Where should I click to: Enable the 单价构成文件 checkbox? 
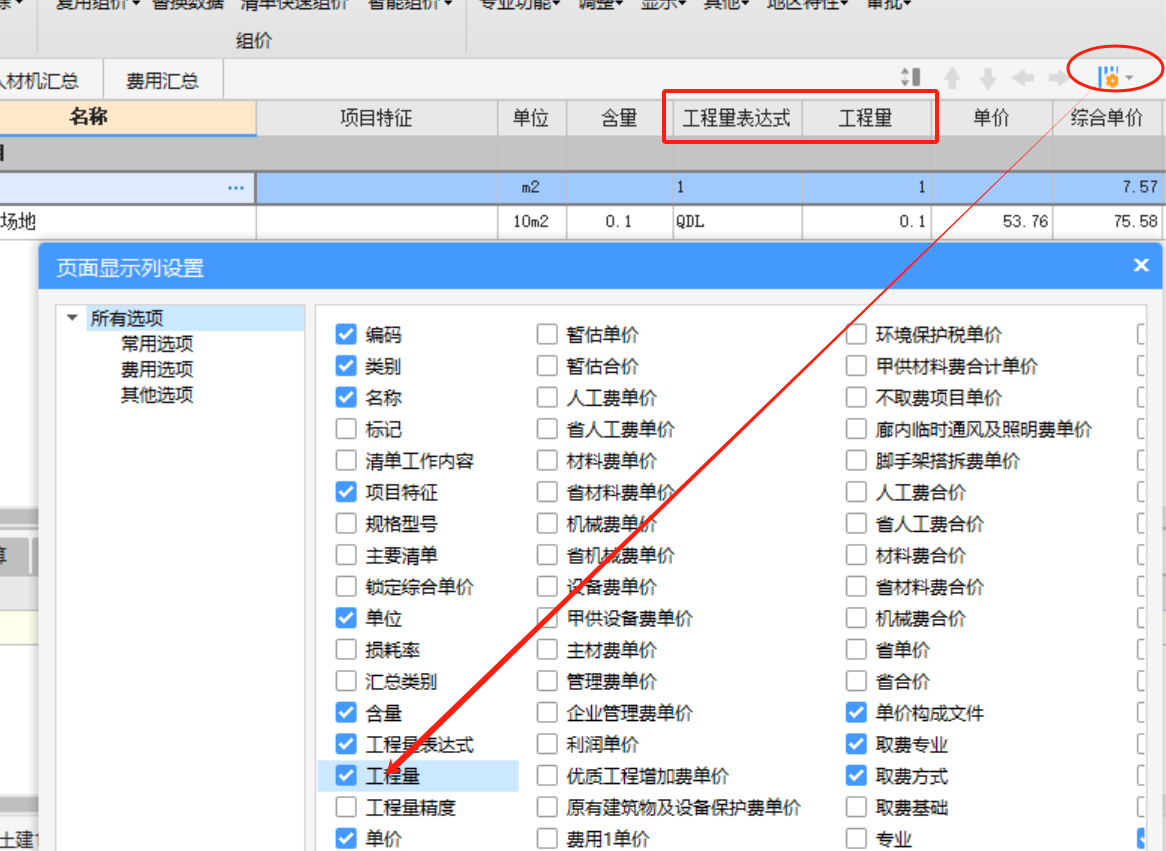click(857, 713)
